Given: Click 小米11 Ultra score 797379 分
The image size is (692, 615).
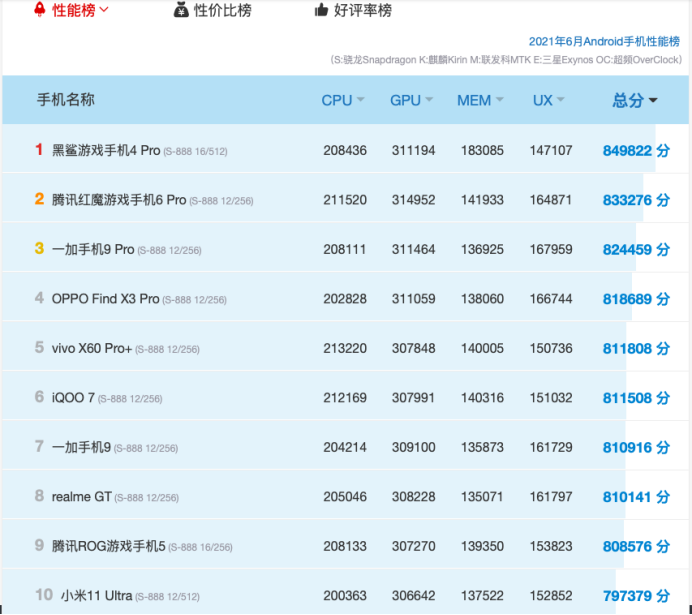Looking at the screenshot, I should [636, 596].
